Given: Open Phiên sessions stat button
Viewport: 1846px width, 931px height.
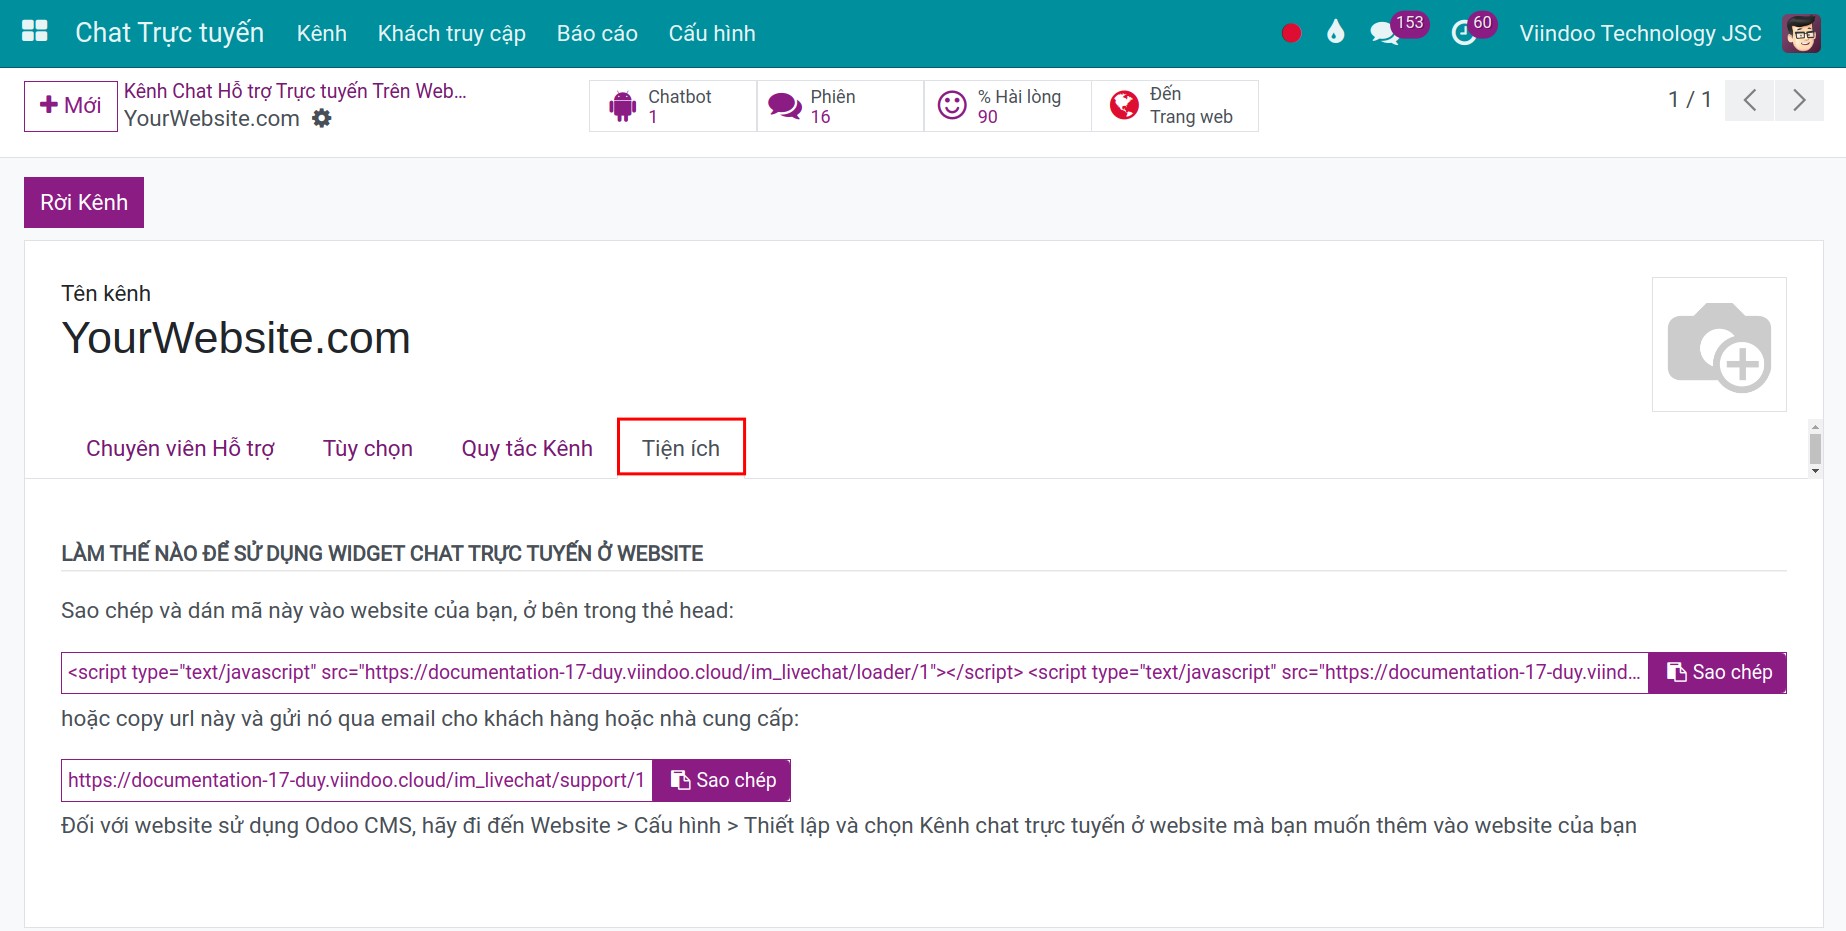Looking at the screenshot, I should pyautogui.click(x=839, y=106).
